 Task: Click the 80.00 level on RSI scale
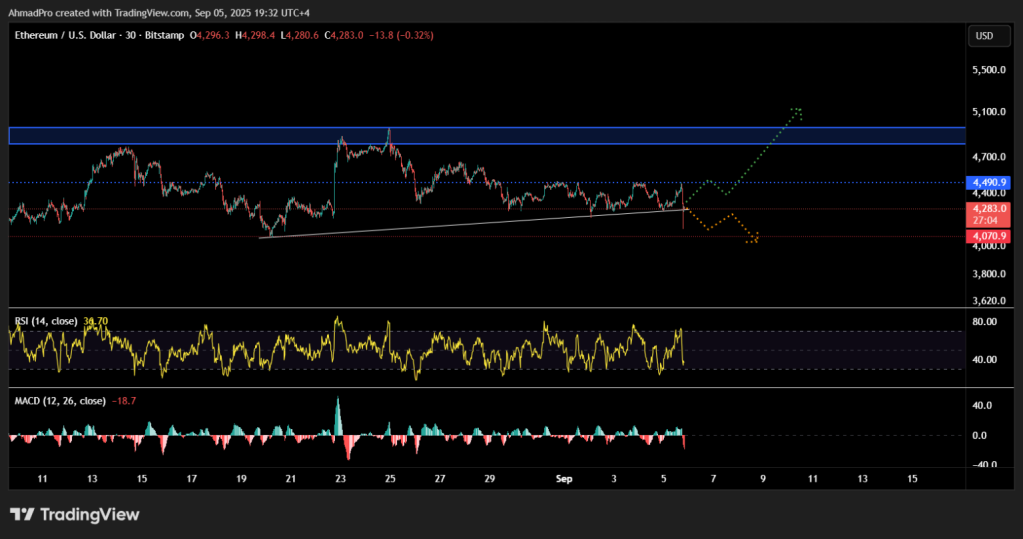click(x=985, y=322)
